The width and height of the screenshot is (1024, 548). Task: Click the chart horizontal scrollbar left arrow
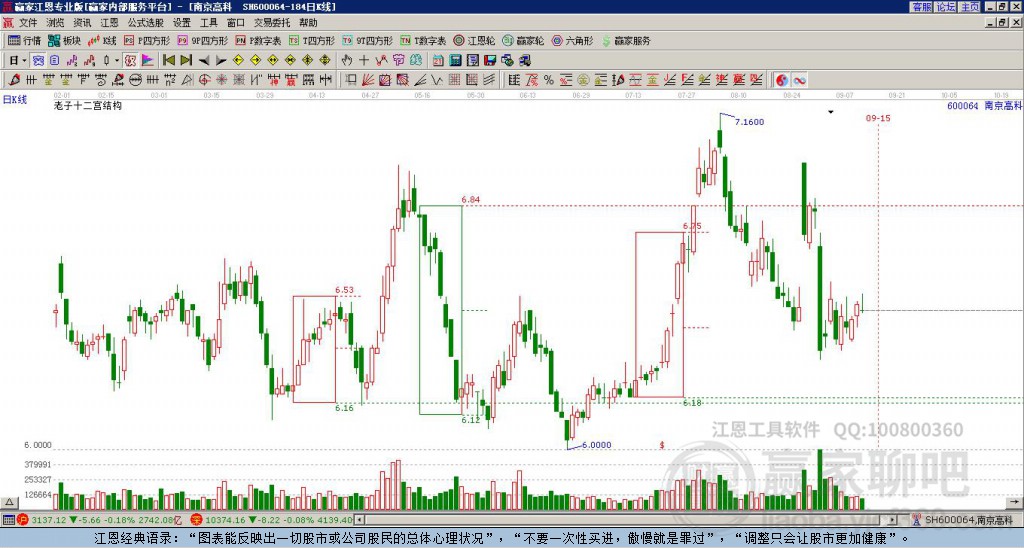(x=359, y=520)
